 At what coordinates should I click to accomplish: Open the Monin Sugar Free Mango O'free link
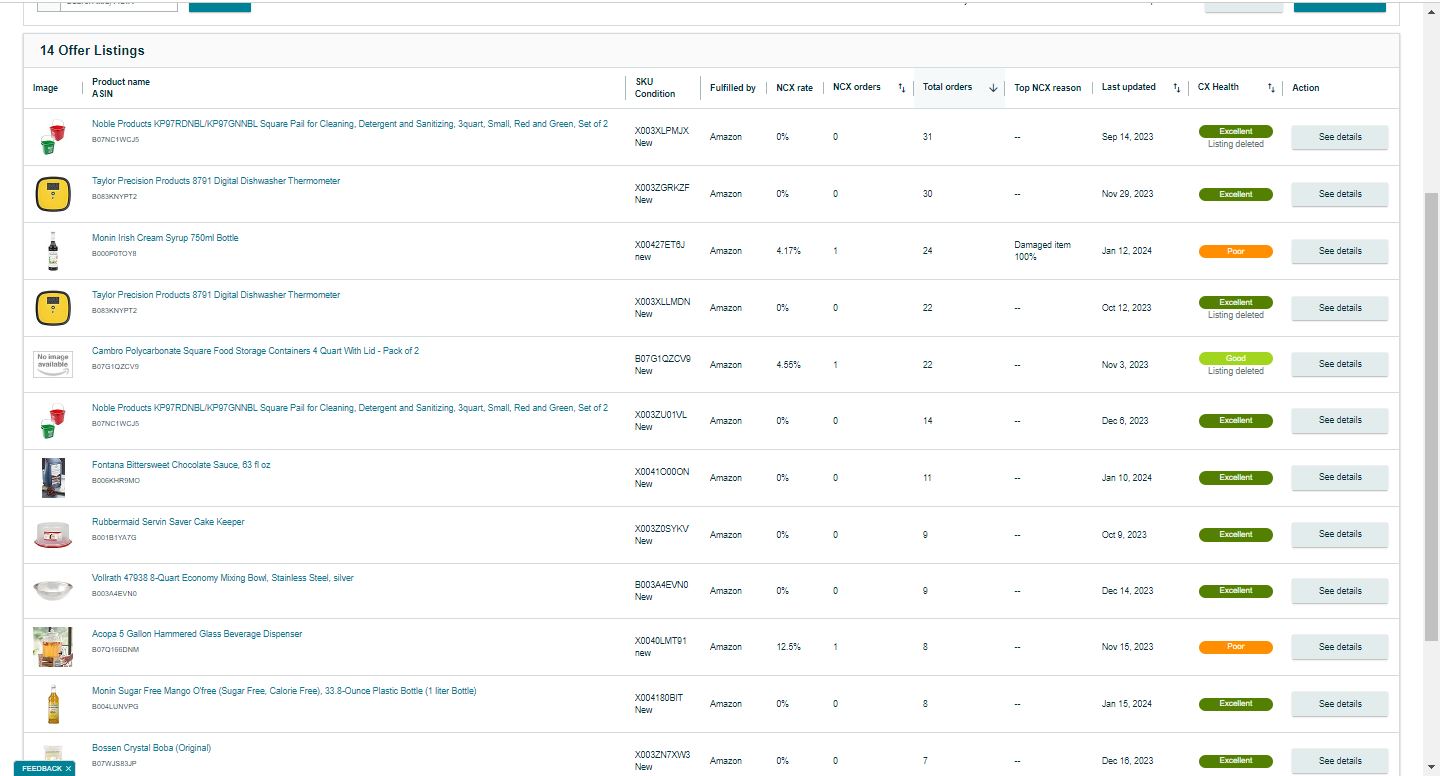tap(284, 691)
